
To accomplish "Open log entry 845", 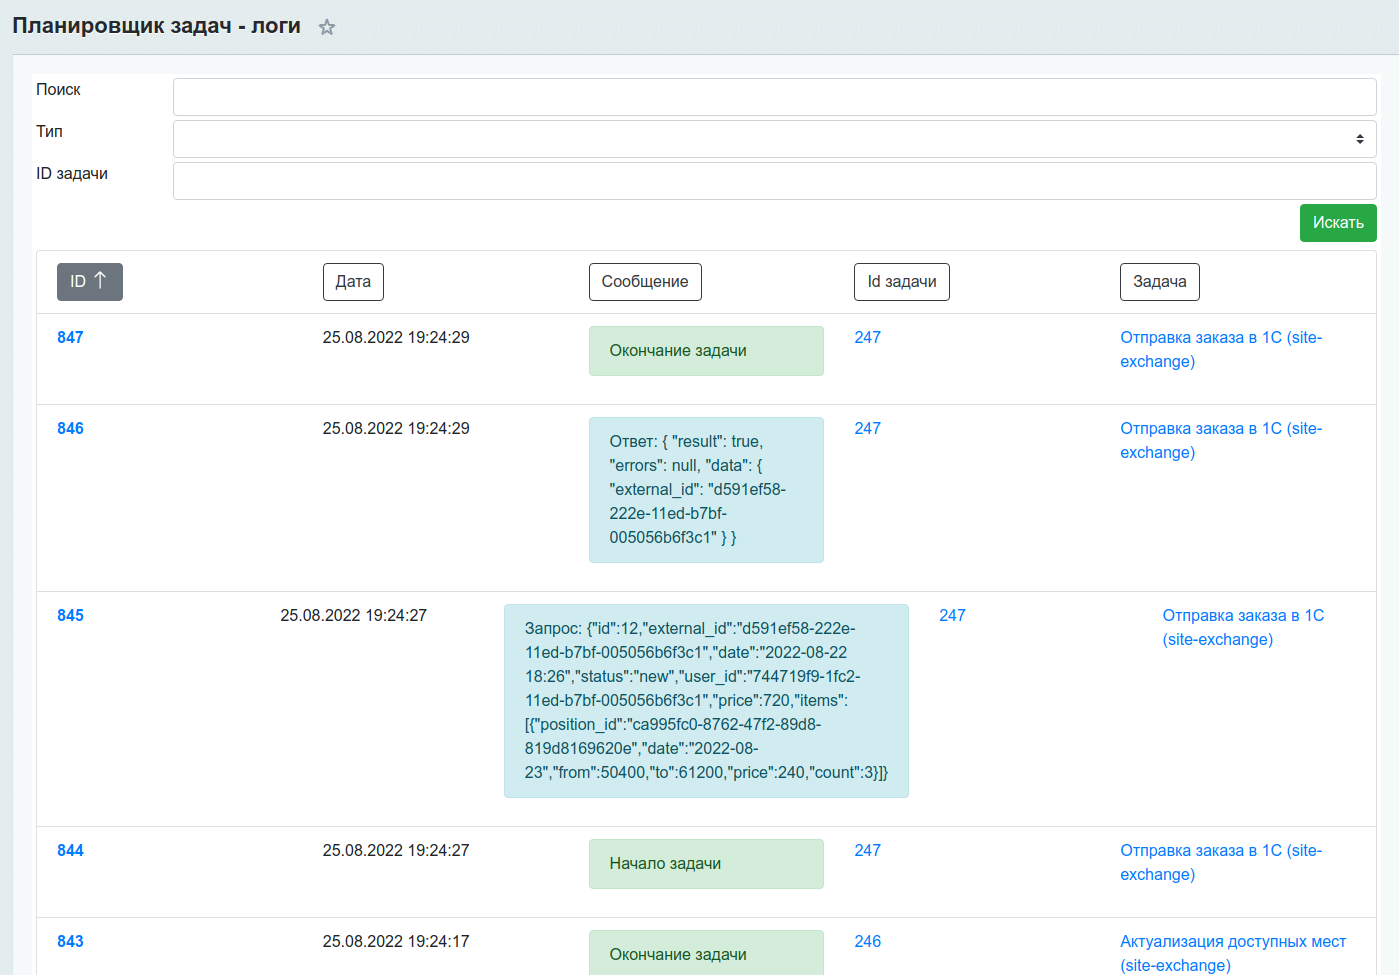I will (70, 616).
